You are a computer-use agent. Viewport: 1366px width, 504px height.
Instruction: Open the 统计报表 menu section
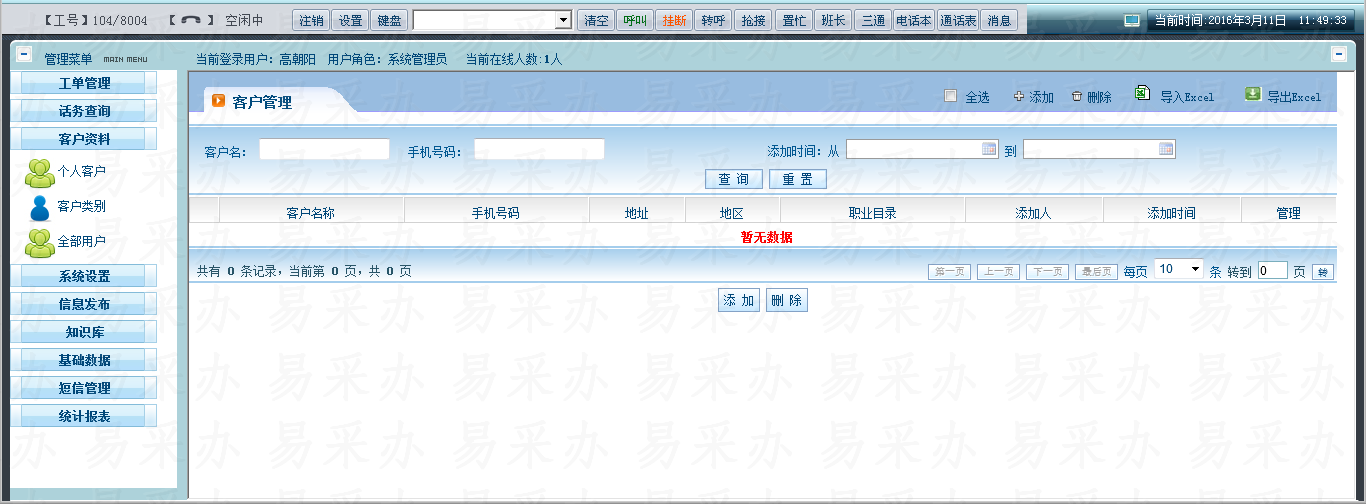pyautogui.click(x=84, y=416)
